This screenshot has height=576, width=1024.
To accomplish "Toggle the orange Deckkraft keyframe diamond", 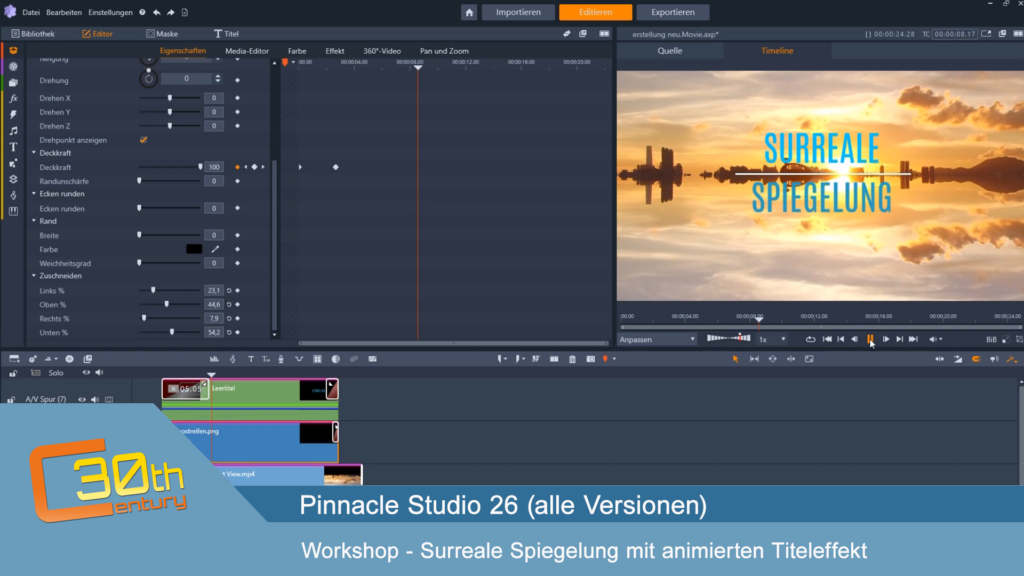I will (x=238, y=167).
